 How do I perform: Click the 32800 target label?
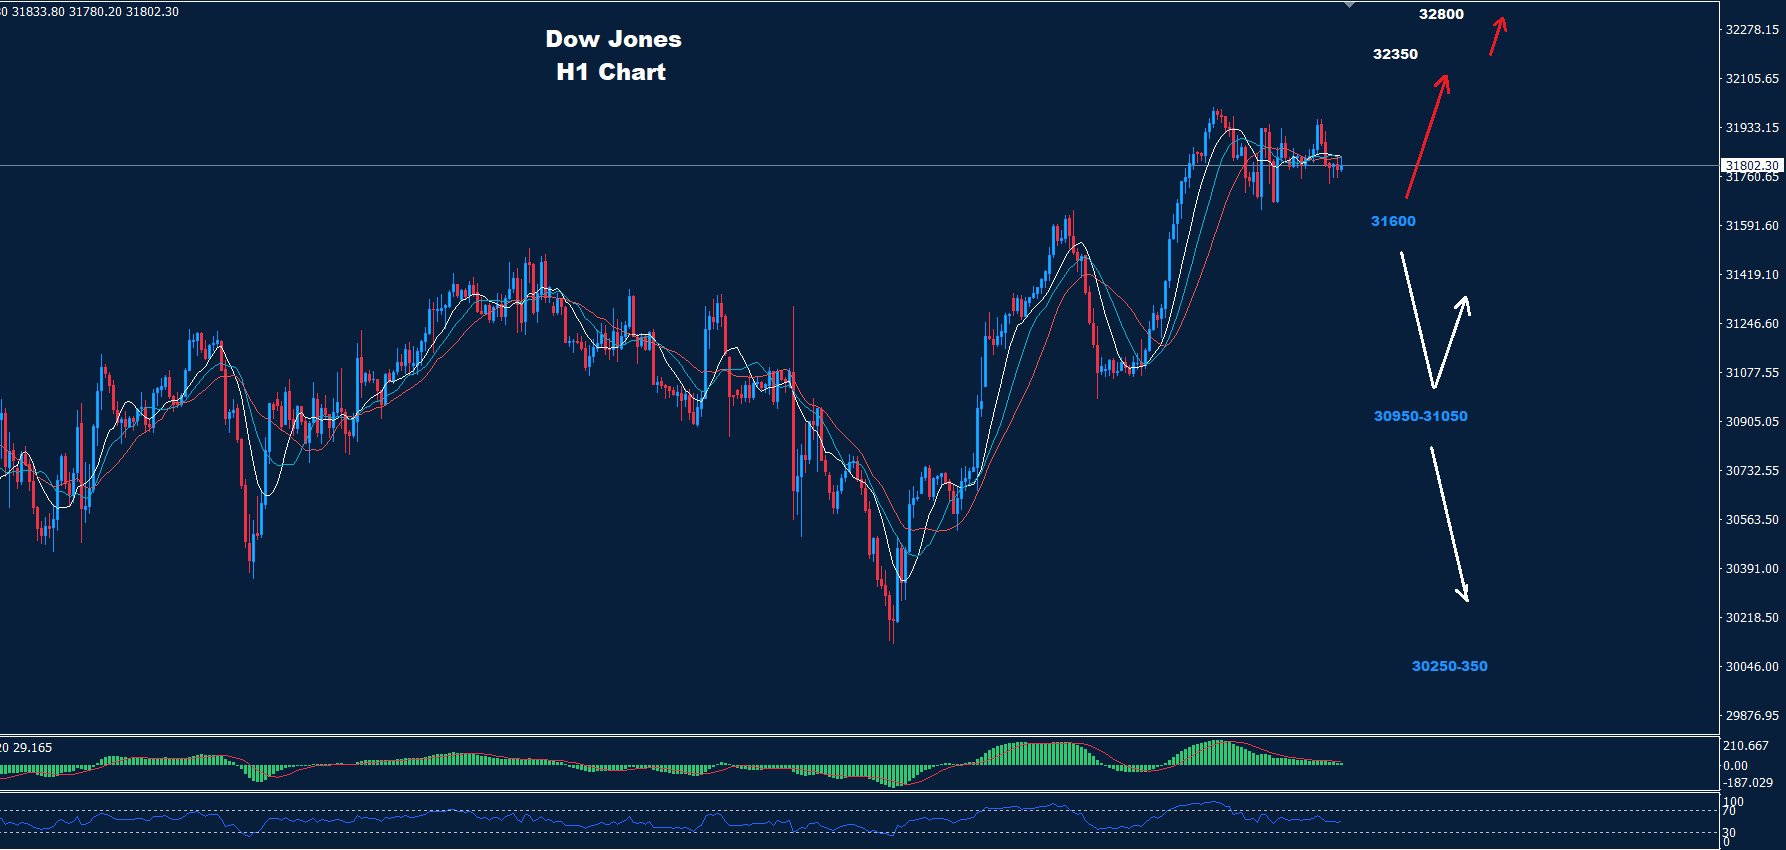tap(1441, 14)
